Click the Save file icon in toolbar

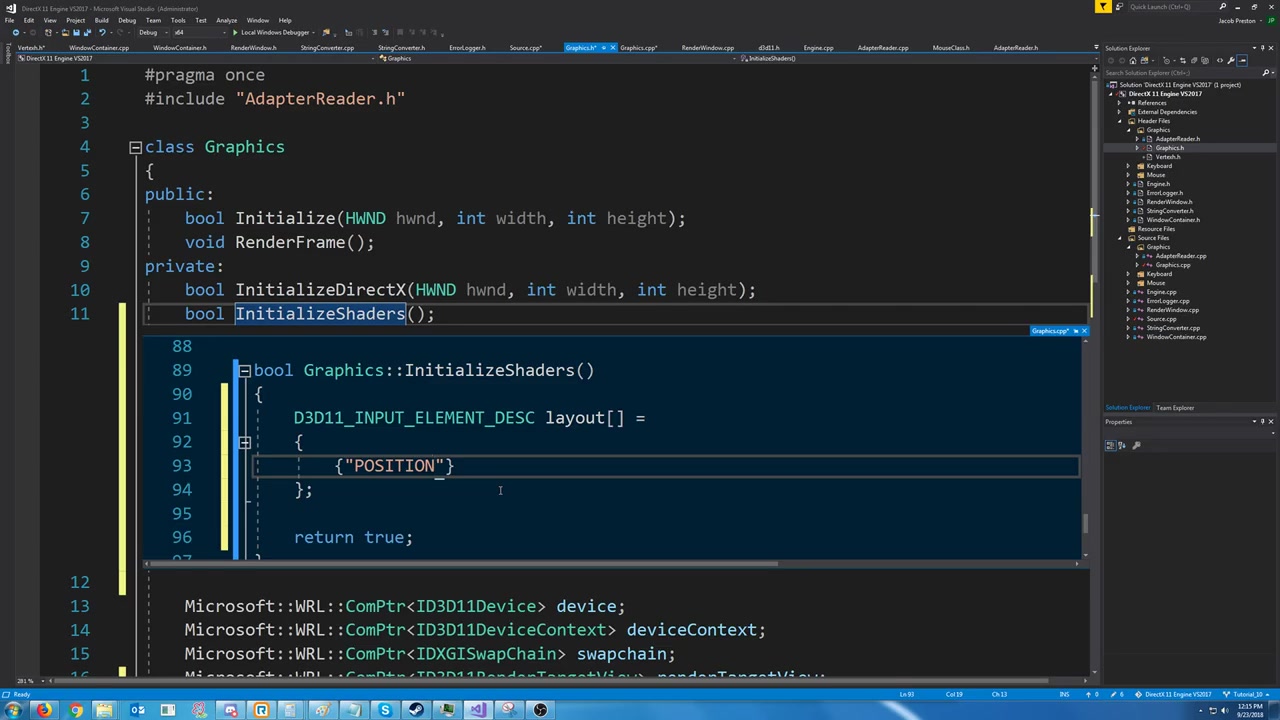(76, 32)
